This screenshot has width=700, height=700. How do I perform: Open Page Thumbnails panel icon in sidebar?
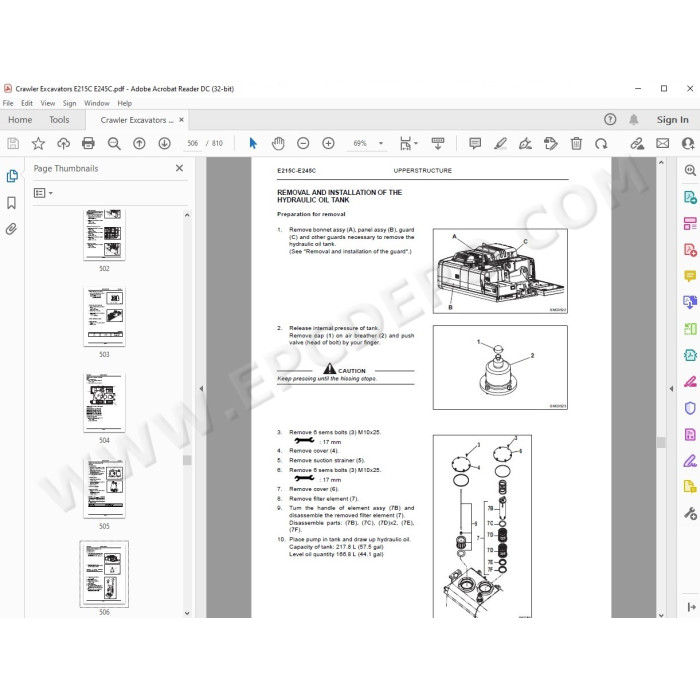click(x=12, y=176)
